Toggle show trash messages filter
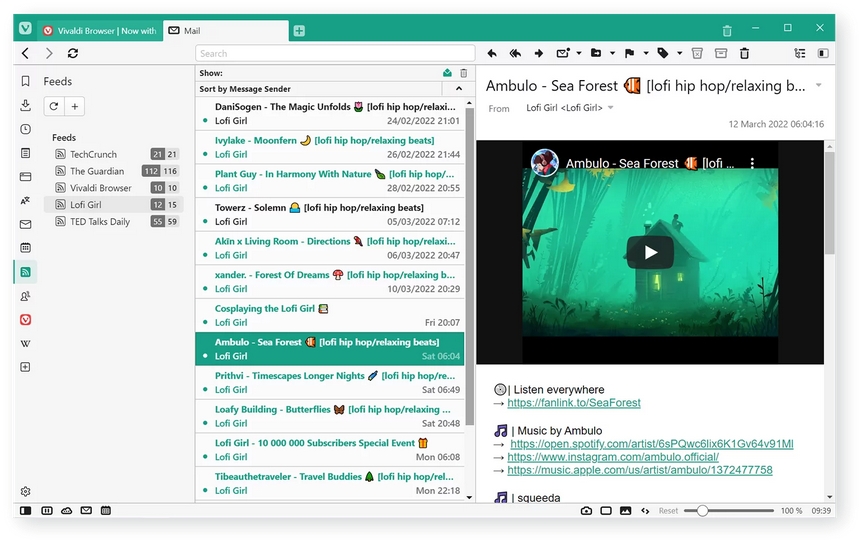Image resolution: width=860 pixels, height=541 pixels. coord(463,73)
